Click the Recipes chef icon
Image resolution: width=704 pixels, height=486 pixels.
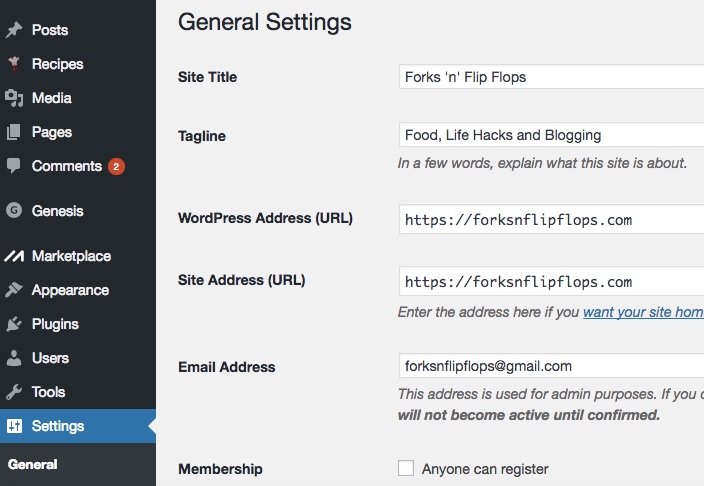click(14, 64)
